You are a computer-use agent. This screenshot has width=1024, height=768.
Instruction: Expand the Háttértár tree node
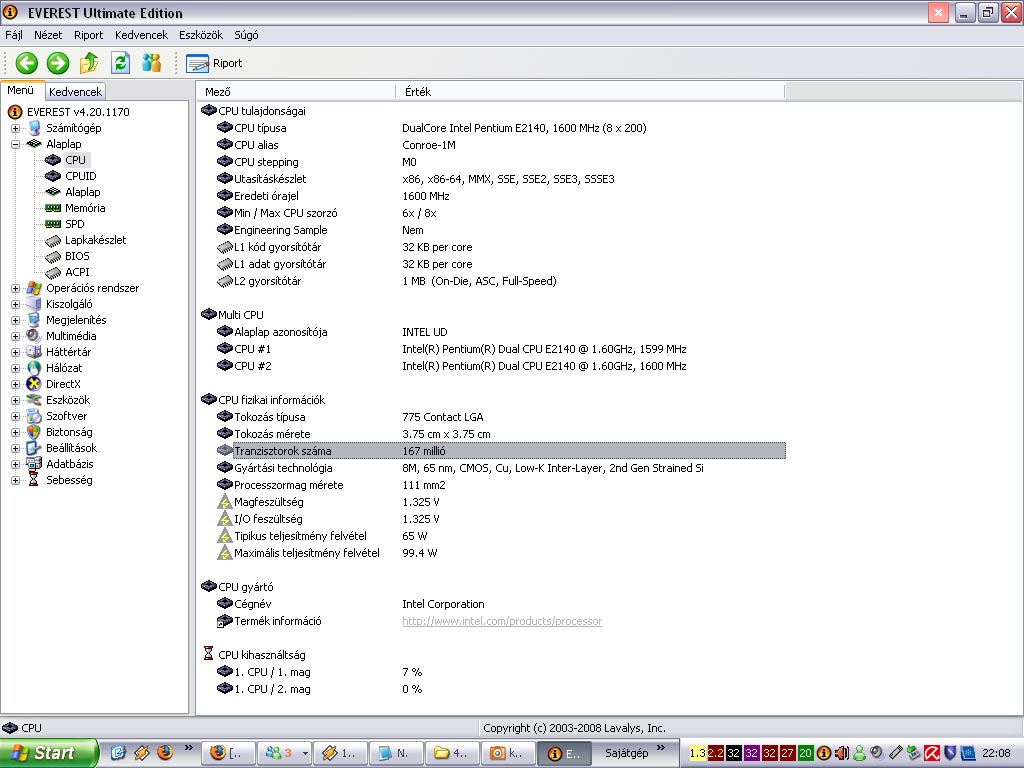tap(15, 352)
